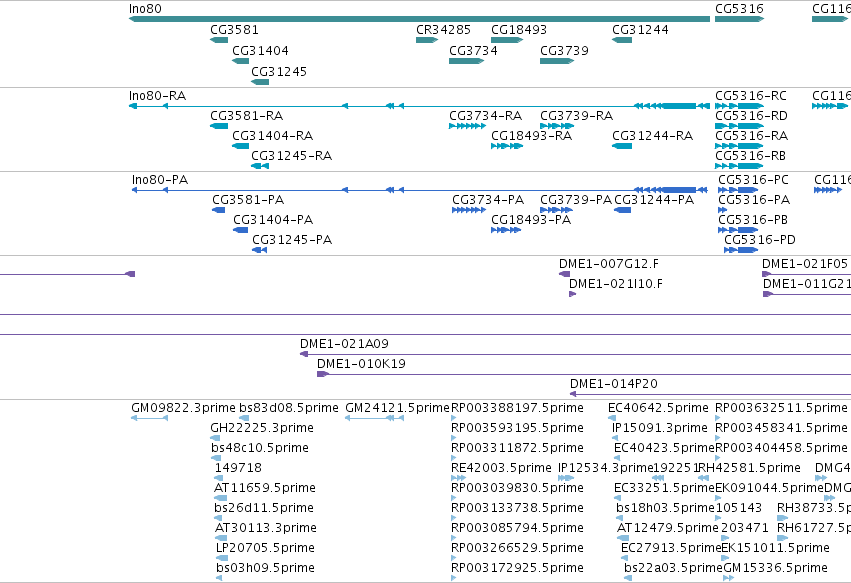The image size is (851, 583).
Task: Click the bs83d08.5prime EST
Action: (x=244, y=418)
